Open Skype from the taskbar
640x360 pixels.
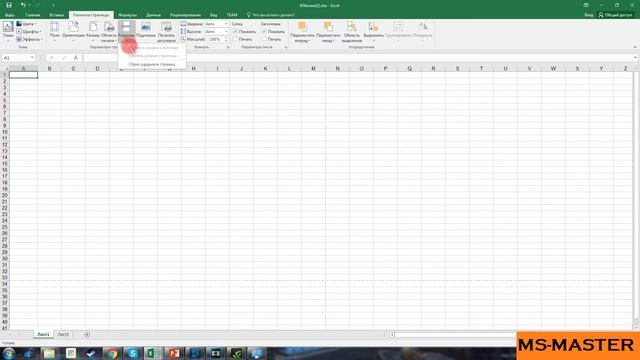click(132, 353)
